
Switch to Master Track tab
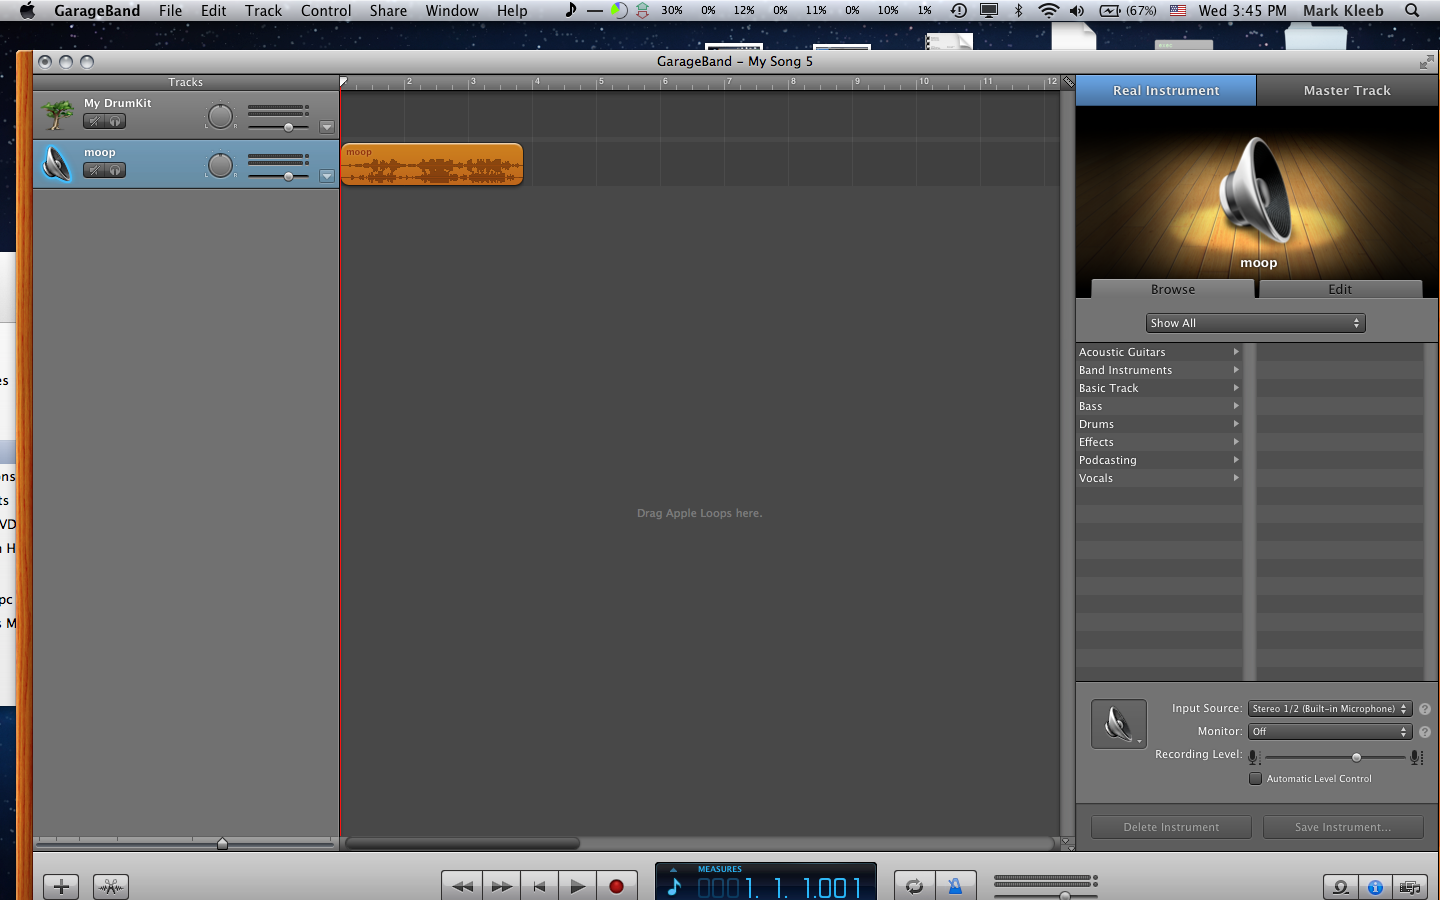1347,90
